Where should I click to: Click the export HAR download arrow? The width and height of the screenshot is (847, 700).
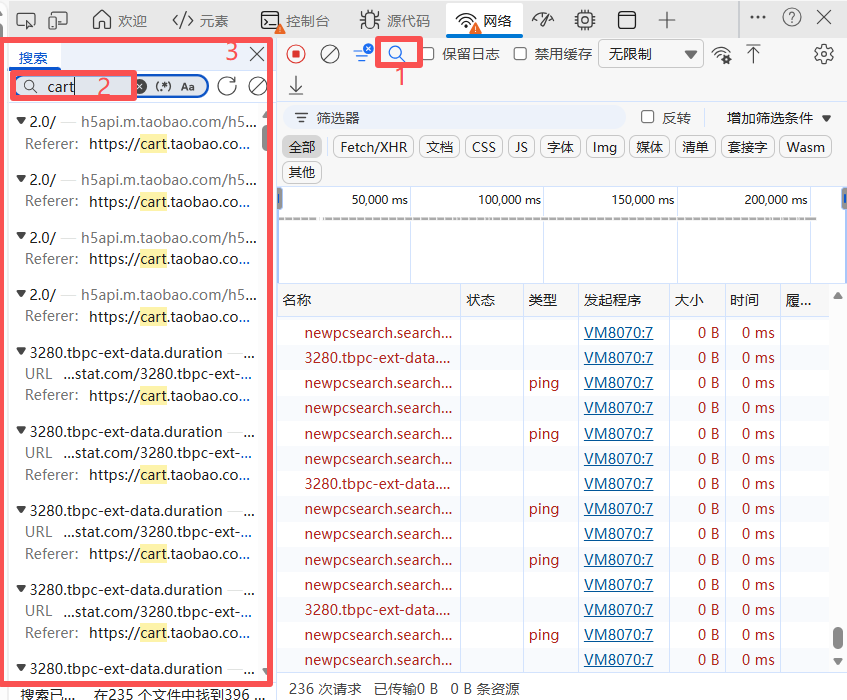coord(296,86)
